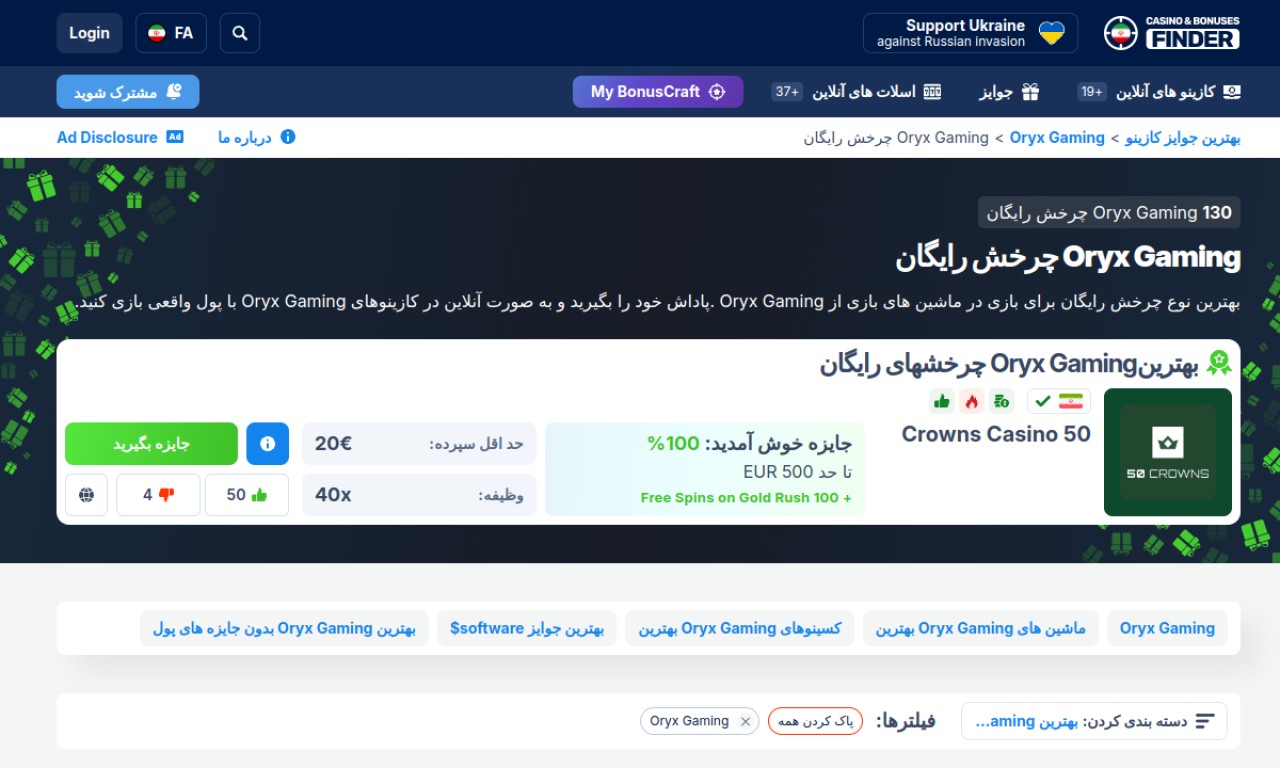The image size is (1280, 768).
Task: Click the 19+ casinos count badge
Action: click(x=1091, y=92)
